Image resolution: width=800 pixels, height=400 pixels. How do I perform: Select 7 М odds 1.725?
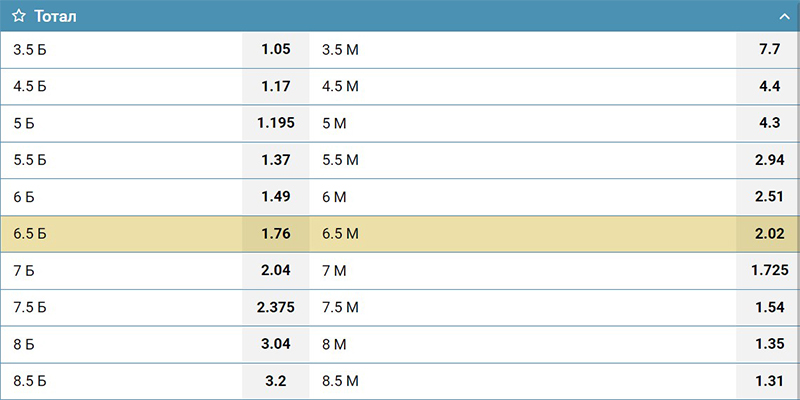768,270
